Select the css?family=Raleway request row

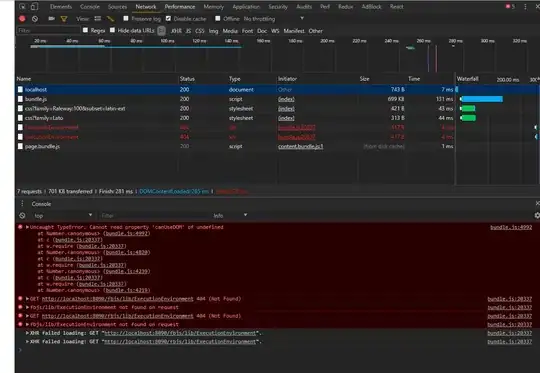[x=278, y=108]
